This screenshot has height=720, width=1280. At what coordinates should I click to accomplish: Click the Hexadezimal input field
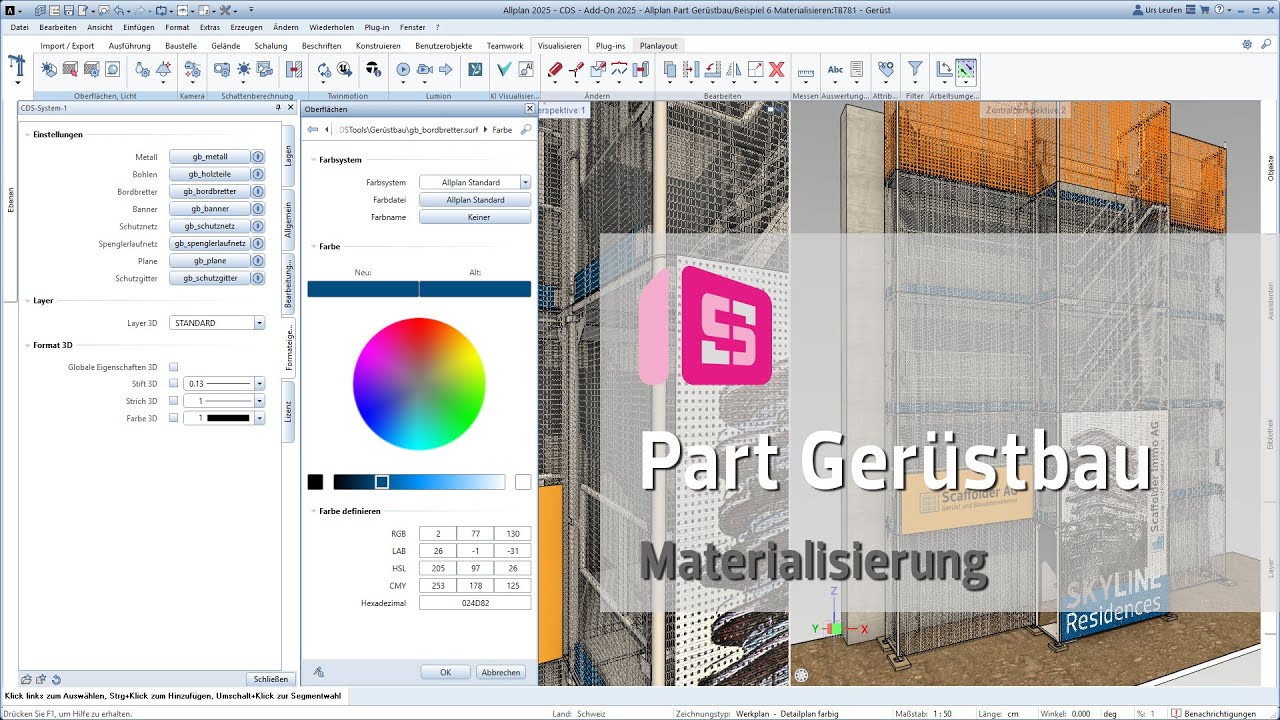(475, 603)
